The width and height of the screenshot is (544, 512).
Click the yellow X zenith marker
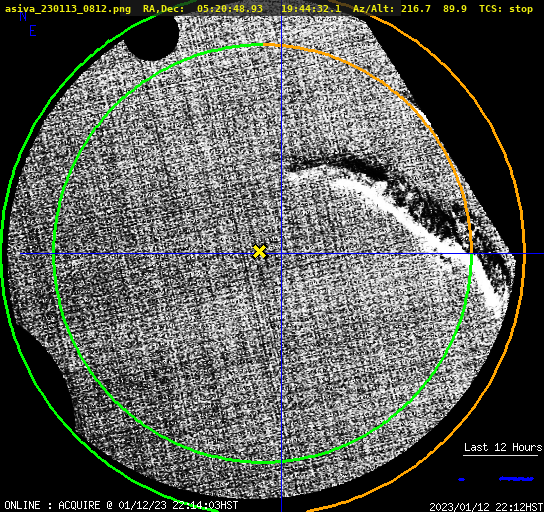click(x=260, y=252)
